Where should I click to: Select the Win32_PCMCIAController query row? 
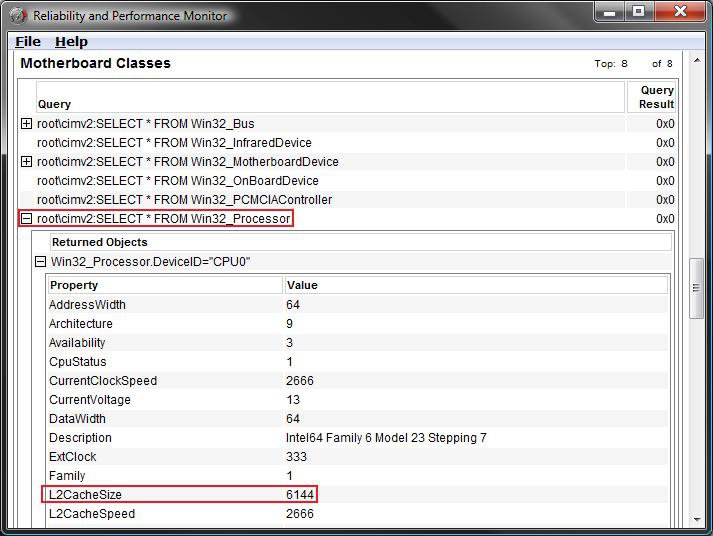coord(184,200)
